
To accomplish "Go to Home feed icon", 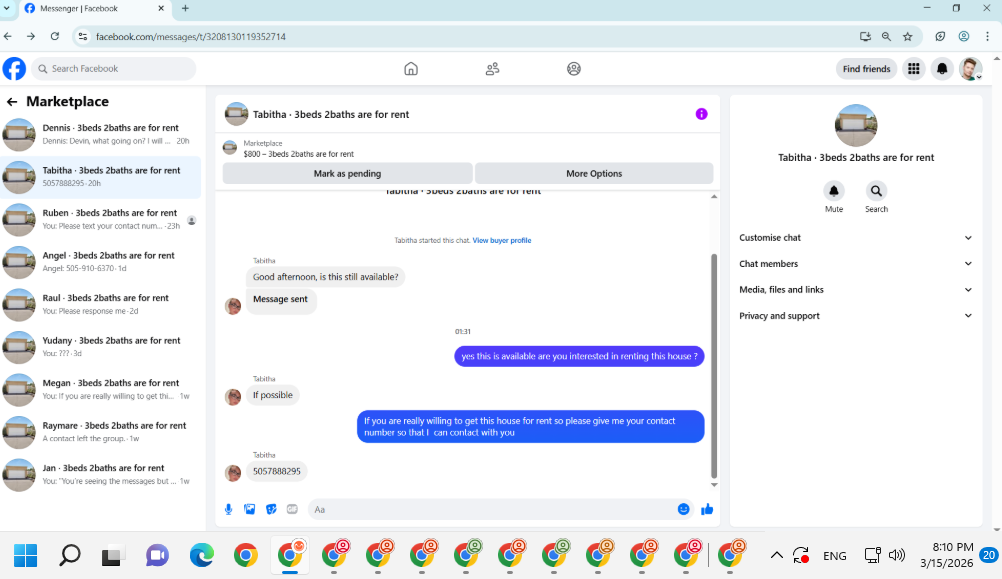I will 411,68.
